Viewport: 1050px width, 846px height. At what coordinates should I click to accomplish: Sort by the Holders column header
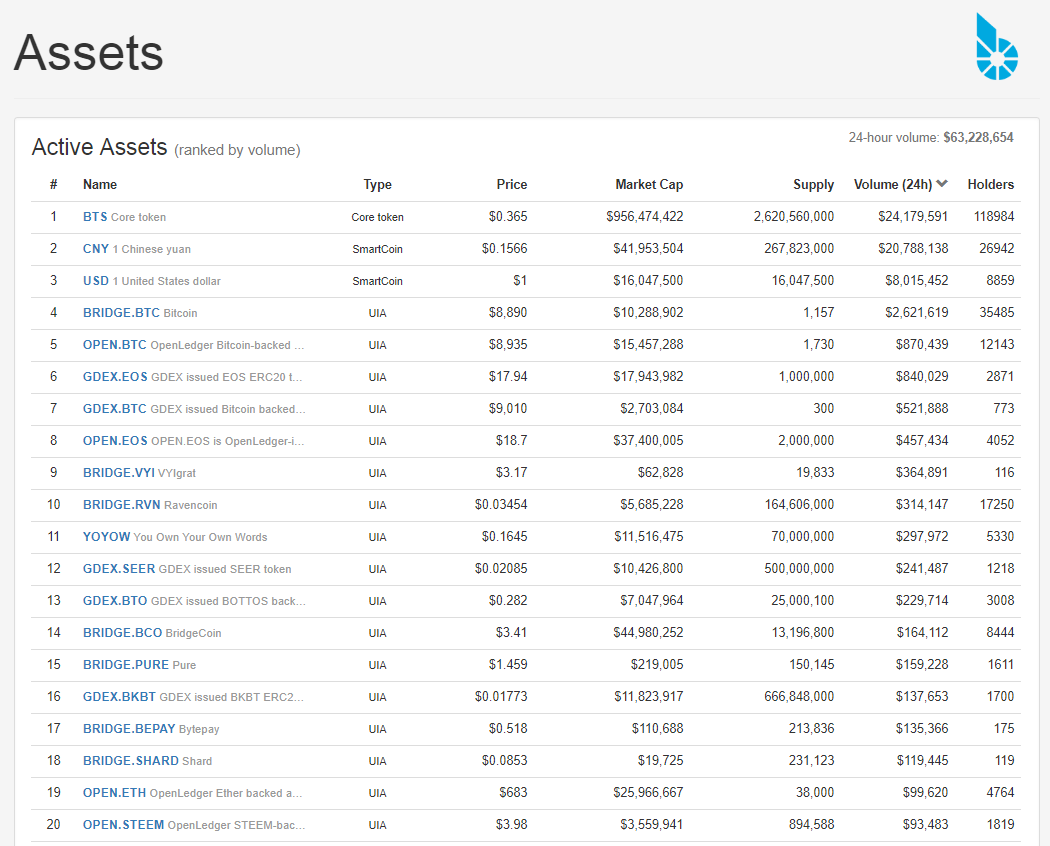990,184
